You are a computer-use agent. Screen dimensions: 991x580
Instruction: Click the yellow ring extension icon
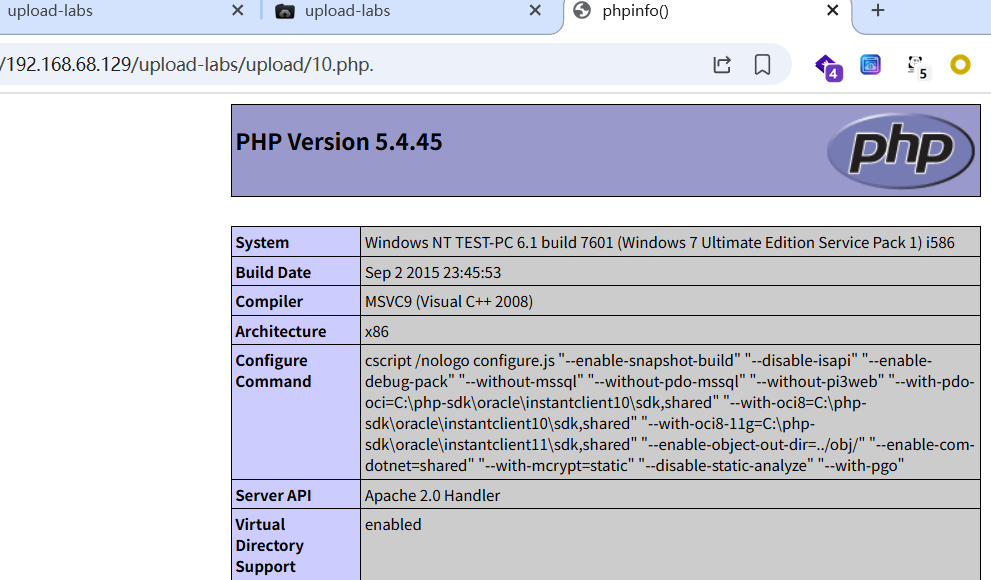(960, 64)
